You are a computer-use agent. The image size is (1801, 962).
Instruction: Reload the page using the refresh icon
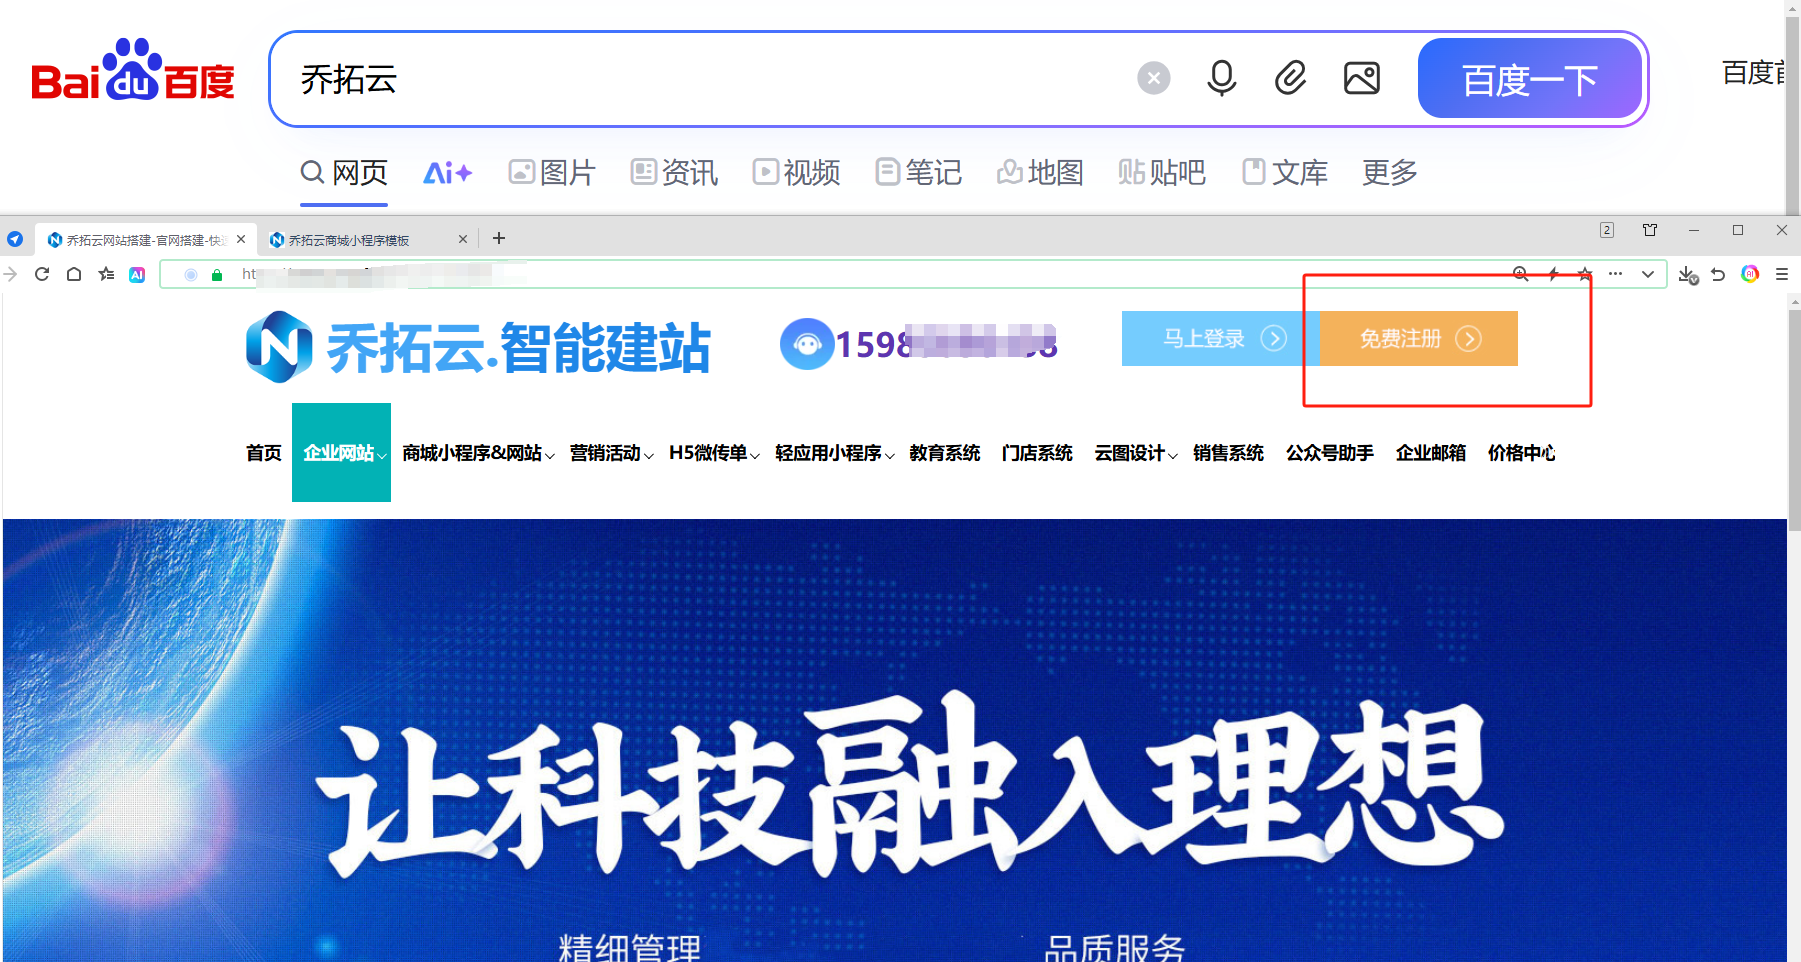click(x=41, y=274)
